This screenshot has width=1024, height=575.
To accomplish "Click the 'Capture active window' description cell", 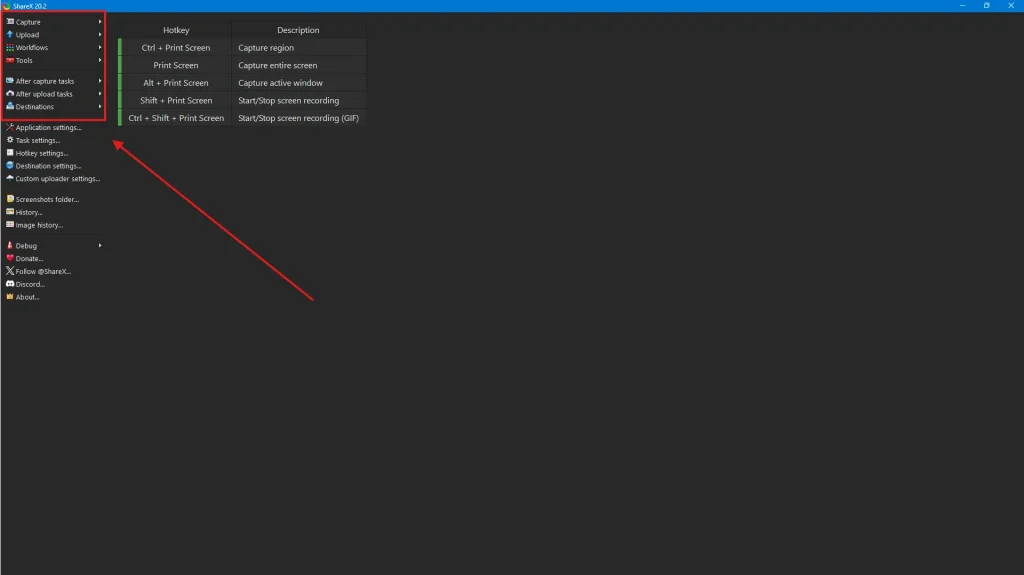I will click(x=298, y=83).
